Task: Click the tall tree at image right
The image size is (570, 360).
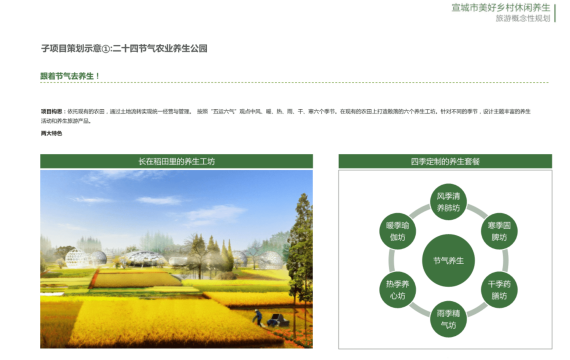Action: click(301, 255)
